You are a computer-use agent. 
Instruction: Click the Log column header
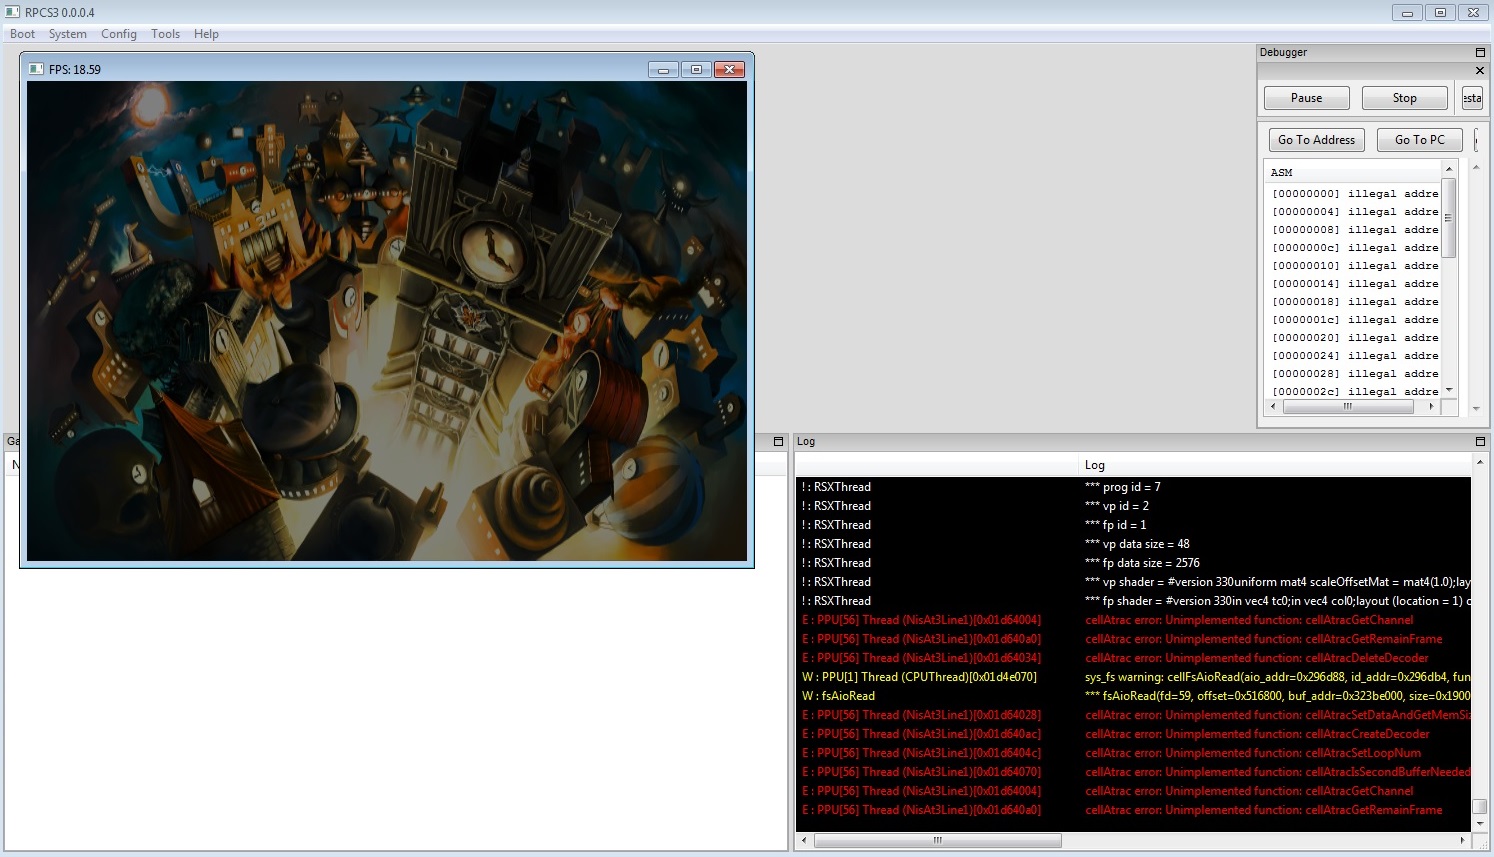1095,465
